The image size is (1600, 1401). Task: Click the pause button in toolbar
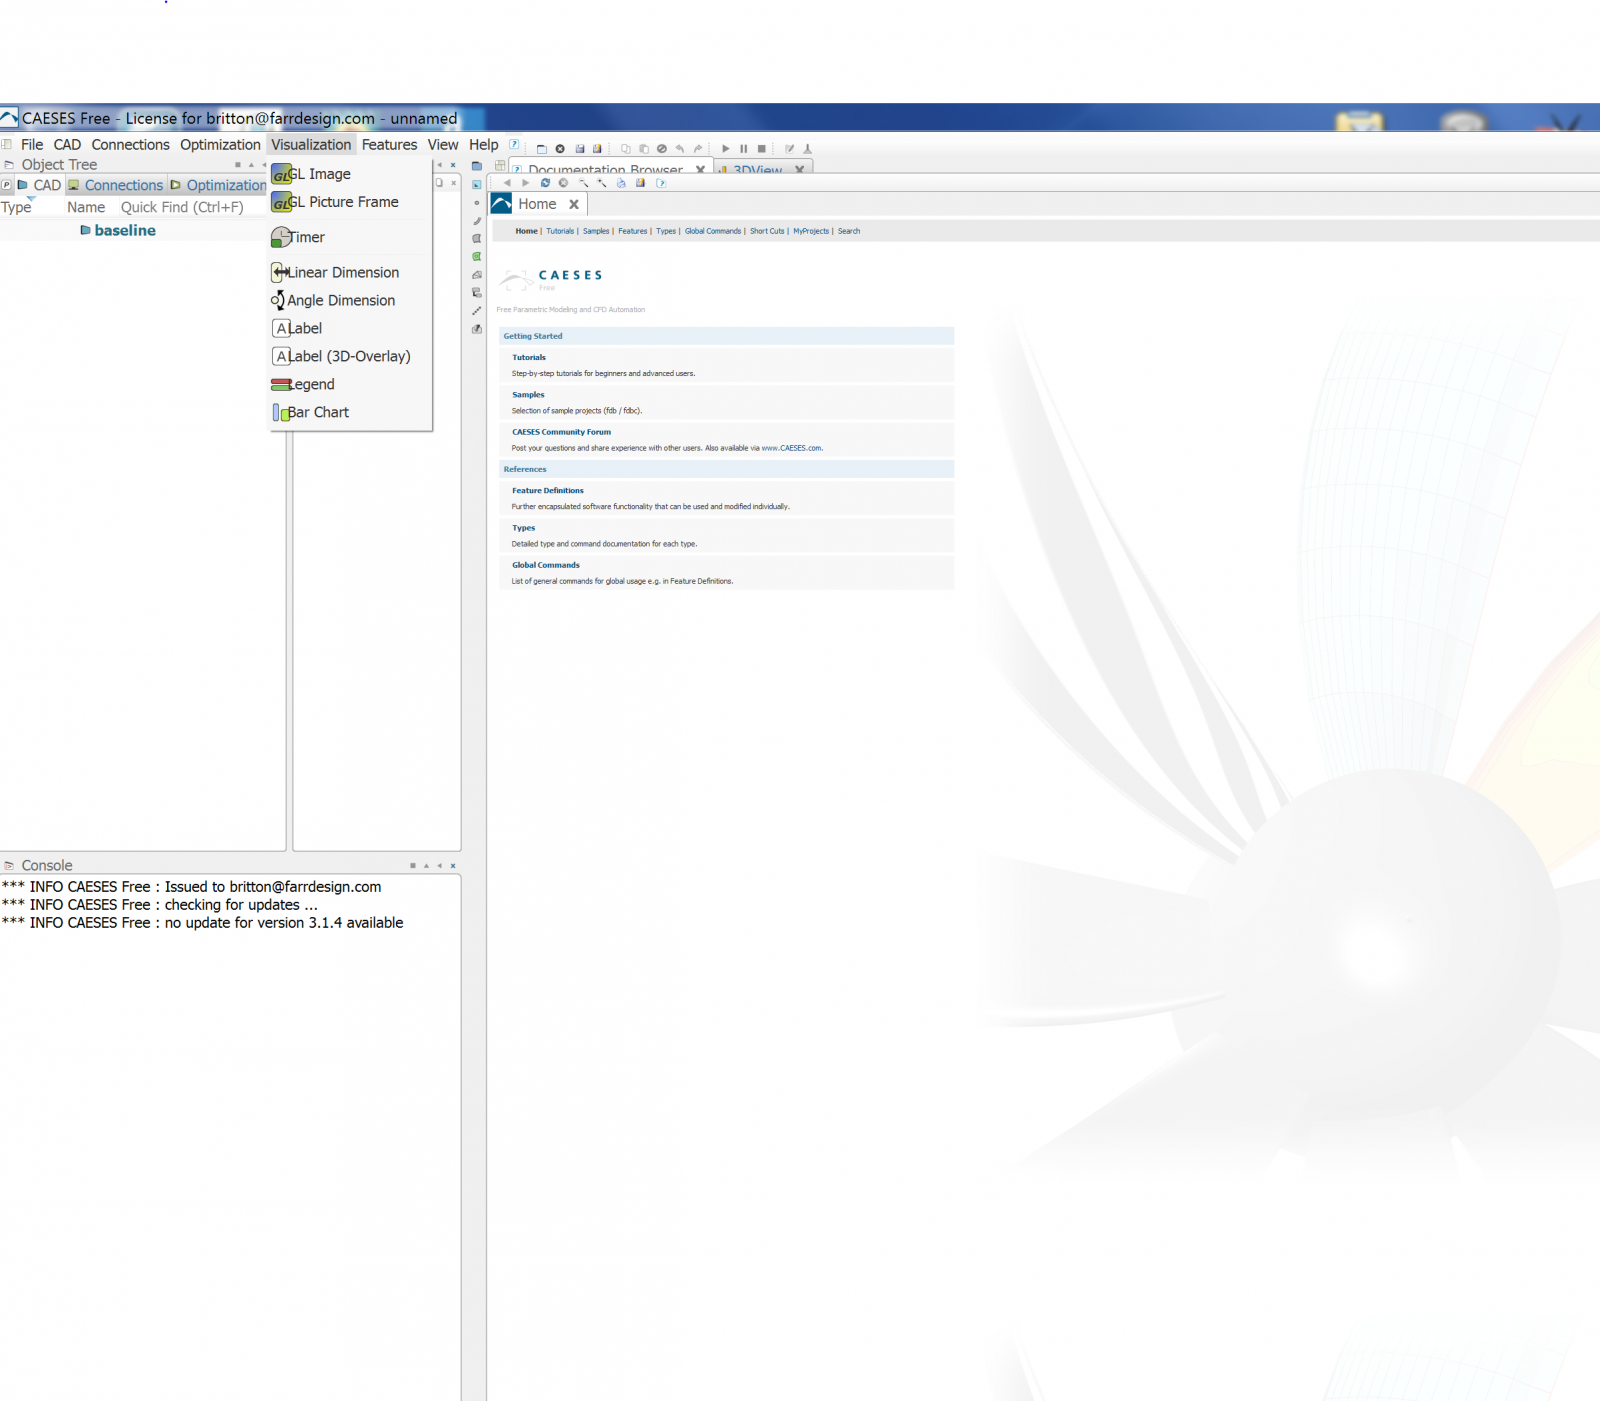(743, 149)
